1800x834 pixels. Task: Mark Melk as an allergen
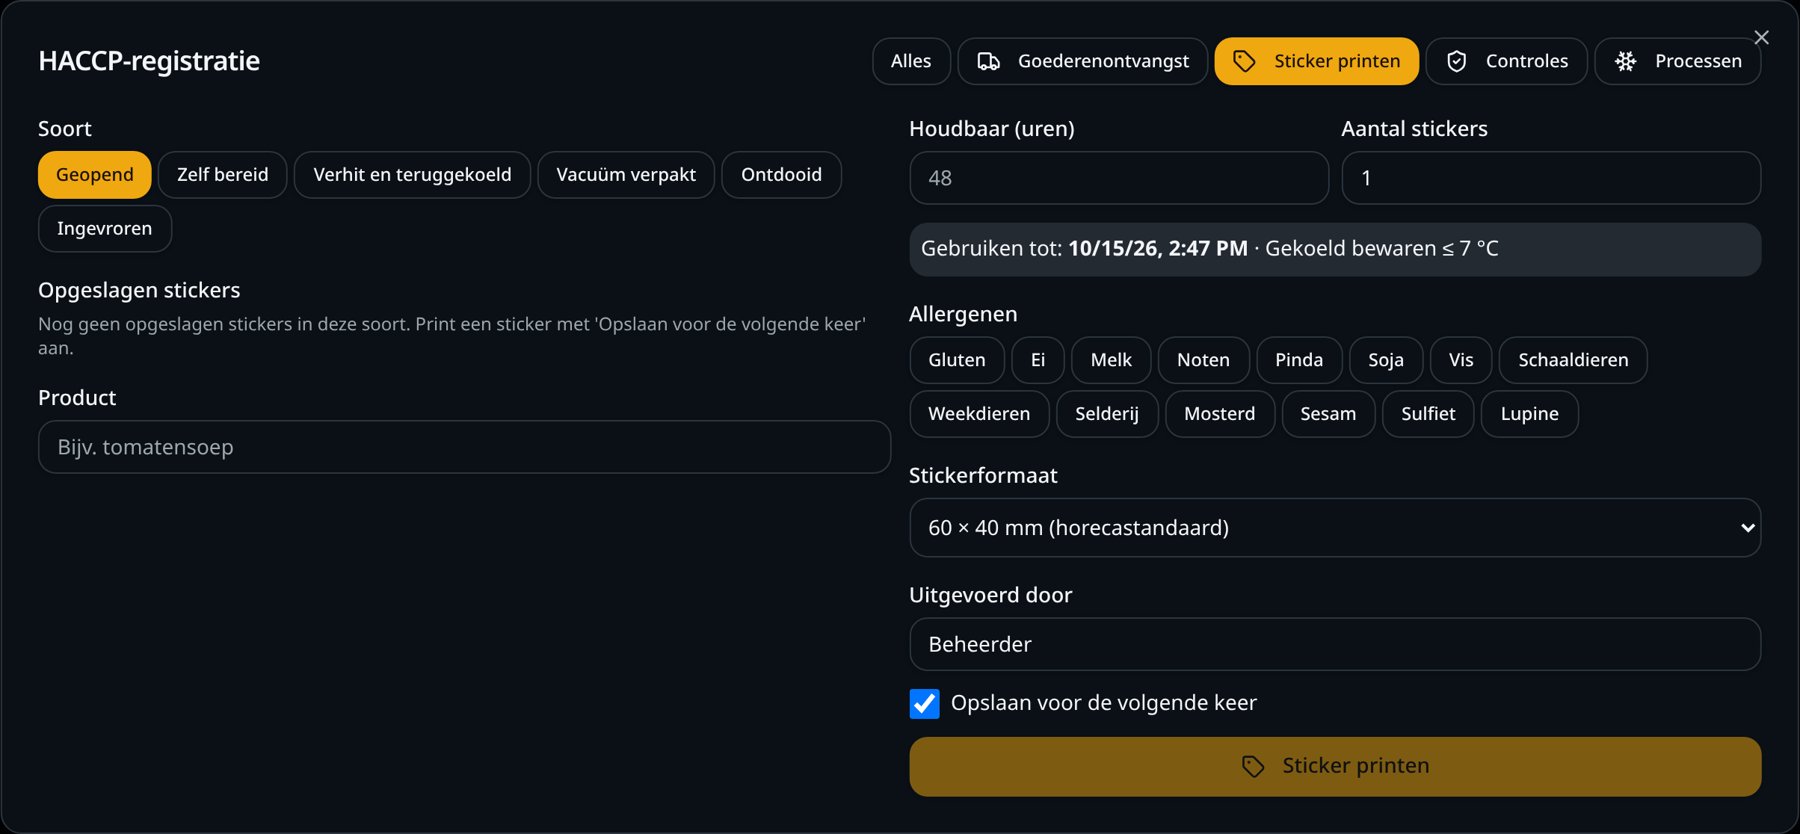click(x=1111, y=360)
